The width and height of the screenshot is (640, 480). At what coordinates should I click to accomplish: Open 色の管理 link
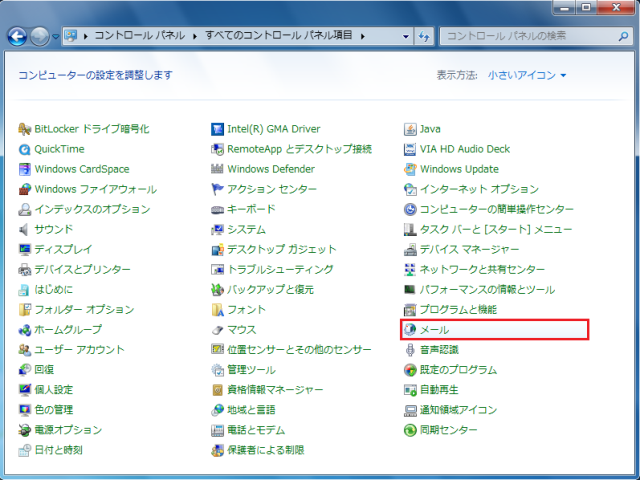53,410
